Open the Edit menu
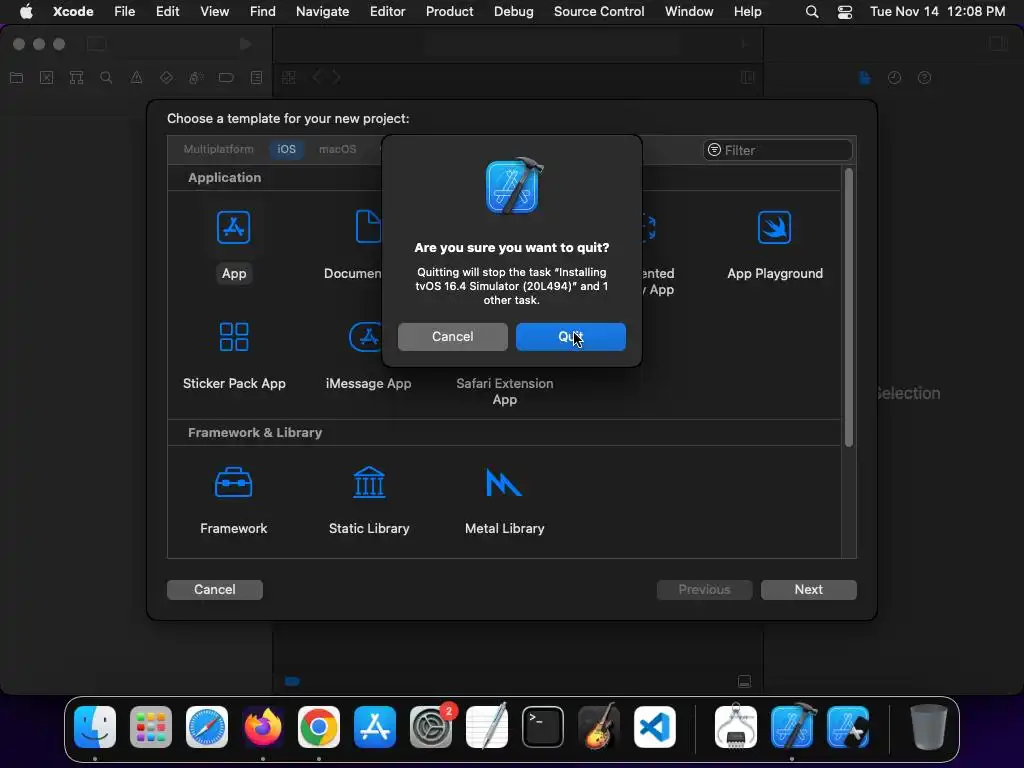Image resolution: width=1024 pixels, height=768 pixels. [167, 11]
